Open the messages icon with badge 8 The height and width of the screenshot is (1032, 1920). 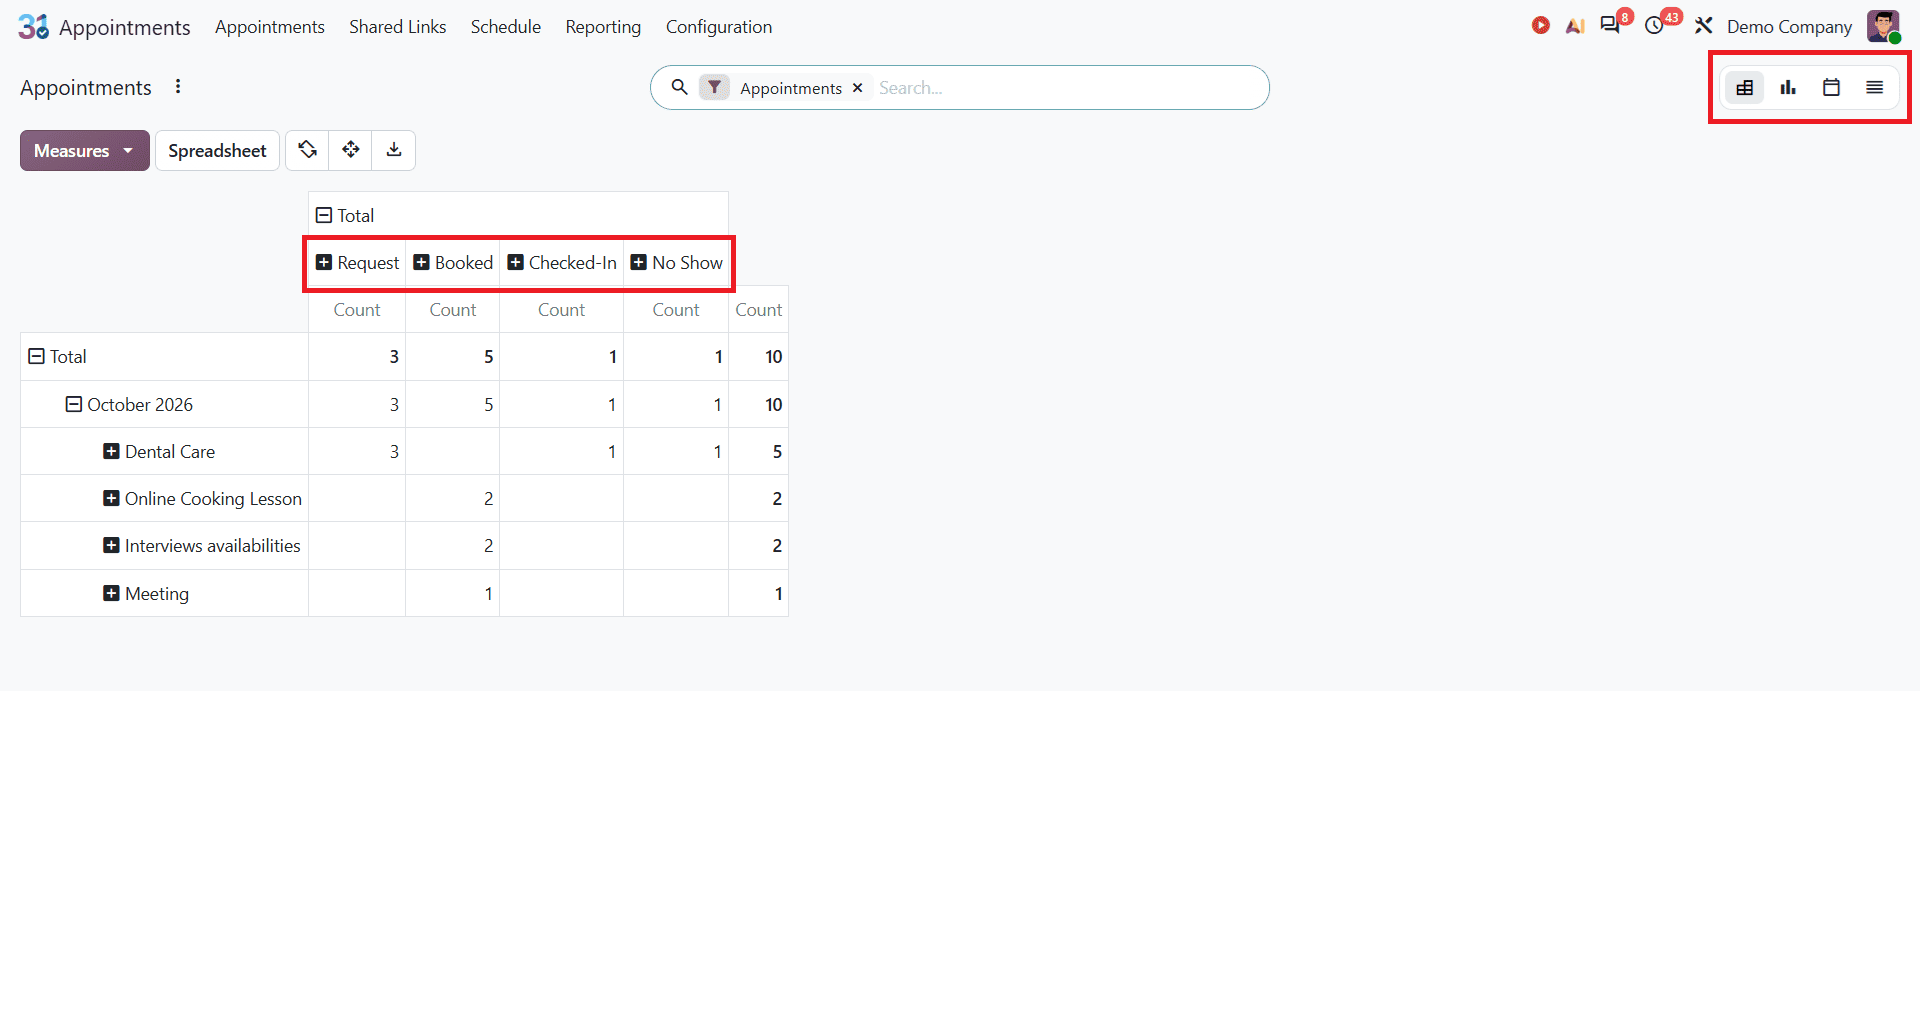[1612, 24]
